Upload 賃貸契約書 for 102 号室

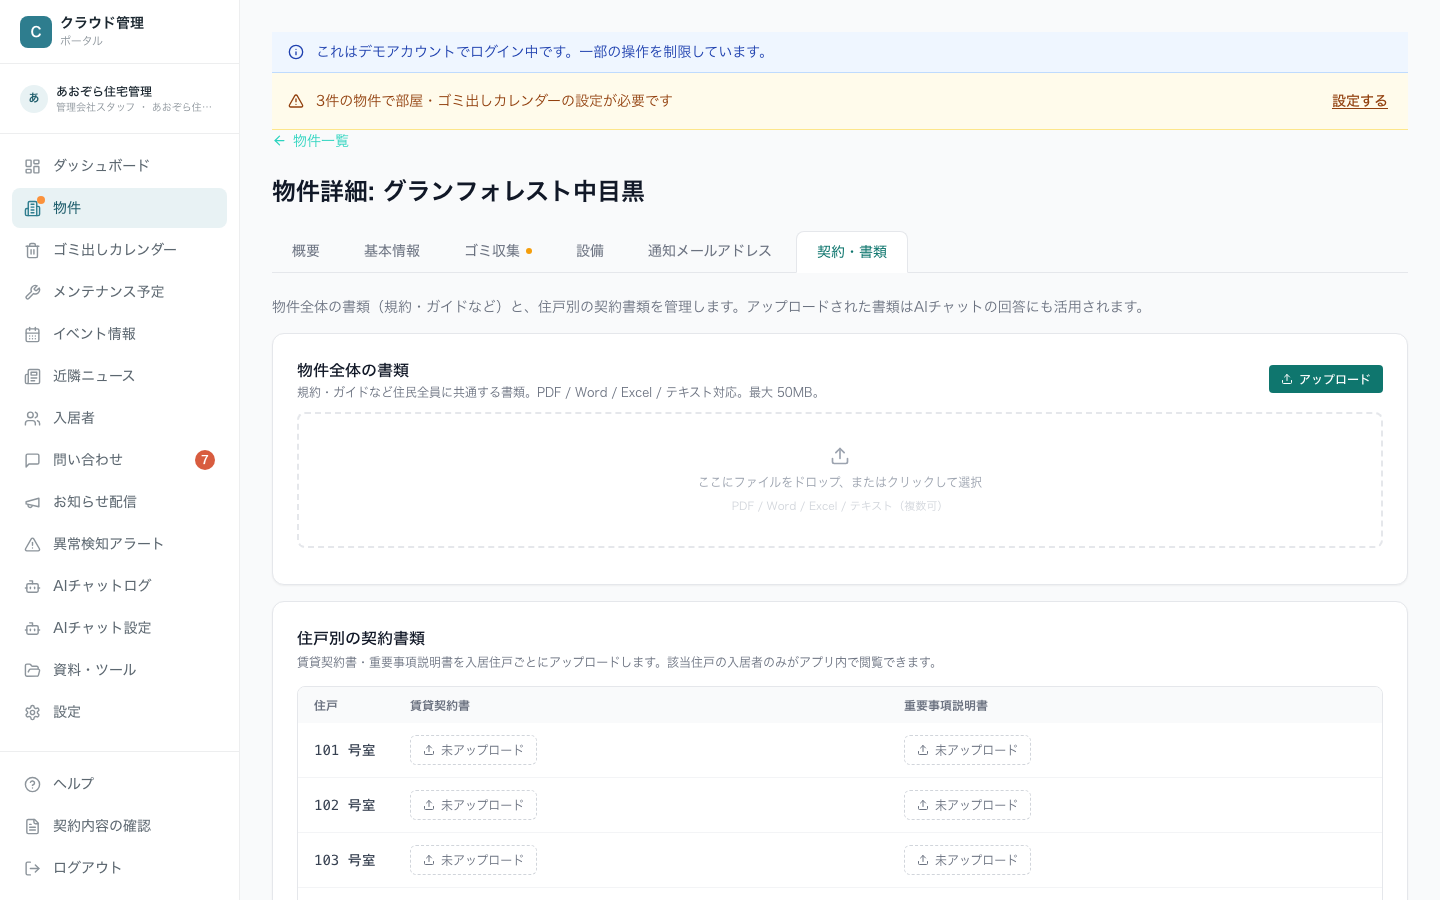[473, 805]
